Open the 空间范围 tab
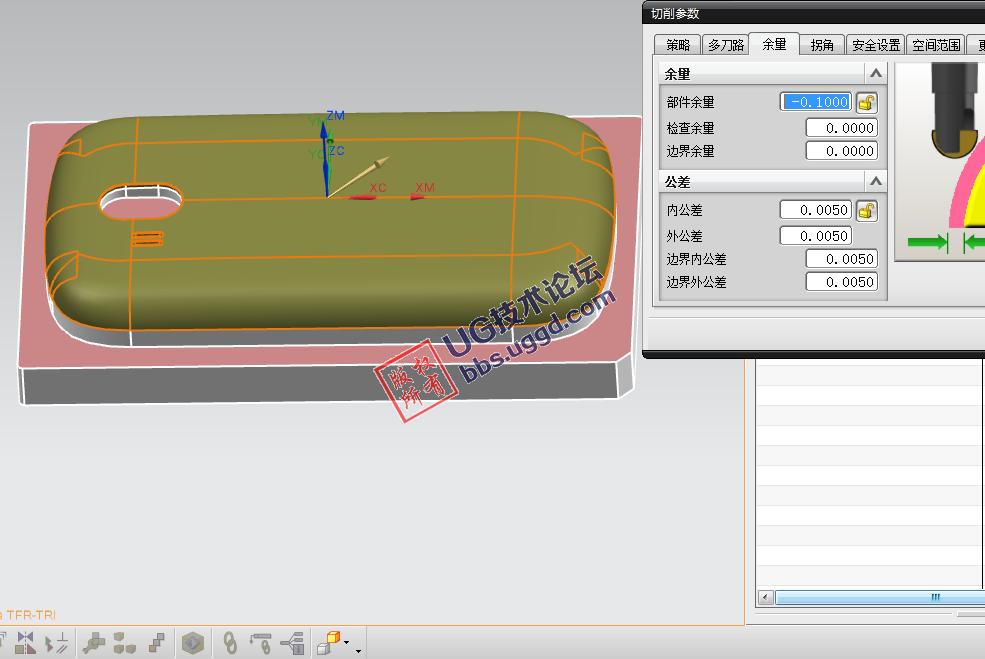The height and width of the screenshot is (659, 985). click(x=937, y=45)
